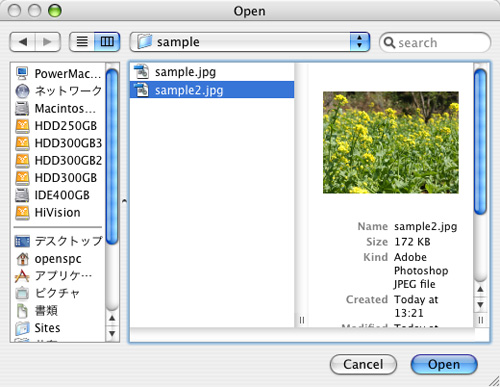The image size is (500, 387).
Task: Click the sidebar divider handle
Action: tap(124, 201)
